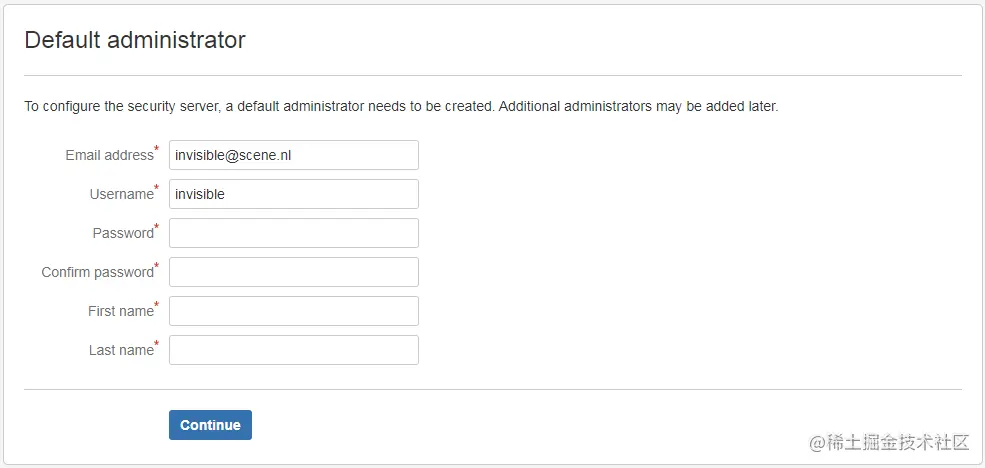The width and height of the screenshot is (985, 468).
Task: Click the "Email address" field label
Action: [x=109, y=156]
